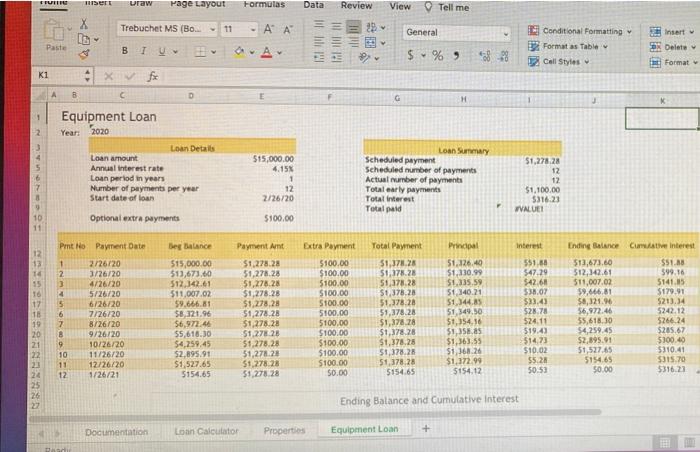Viewport: 700px width, 452px height.
Task: Apply the red font color
Action: (267, 52)
